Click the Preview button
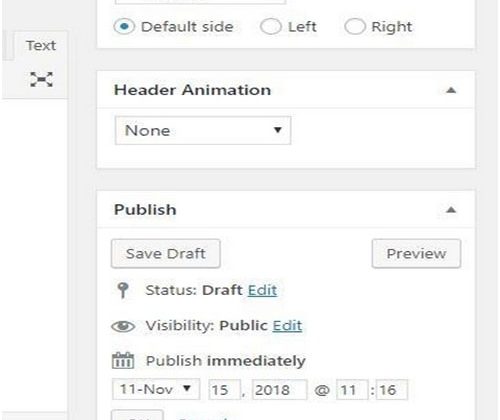This screenshot has width=500, height=420. tap(416, 254)
